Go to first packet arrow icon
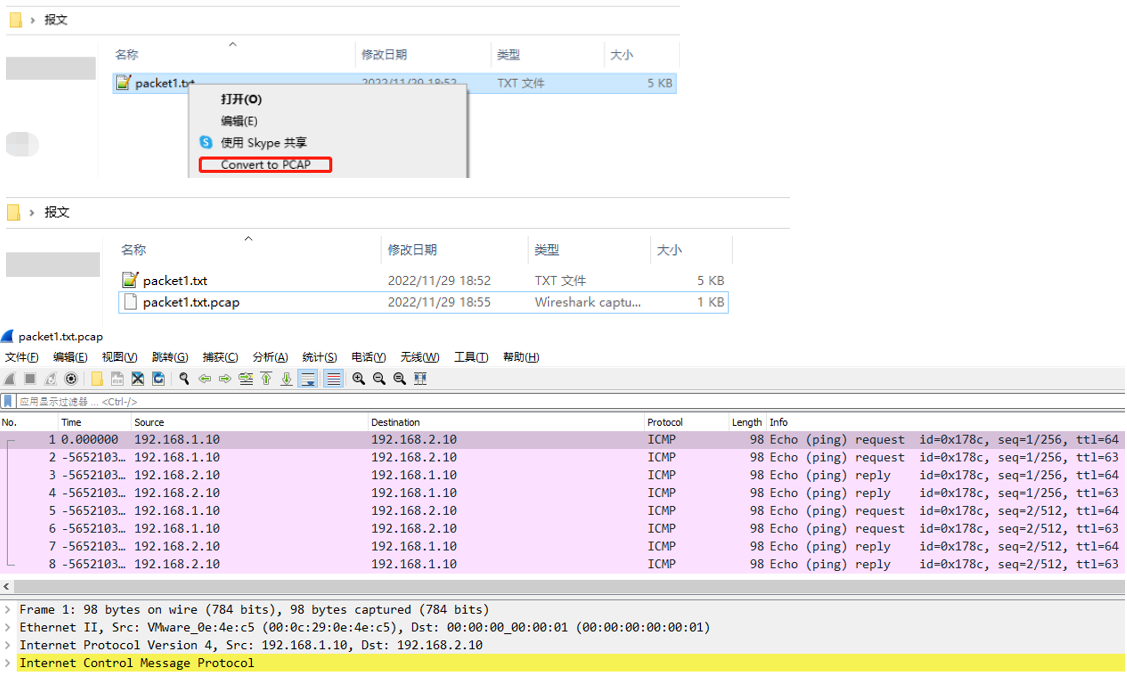 tap(266, 379)
